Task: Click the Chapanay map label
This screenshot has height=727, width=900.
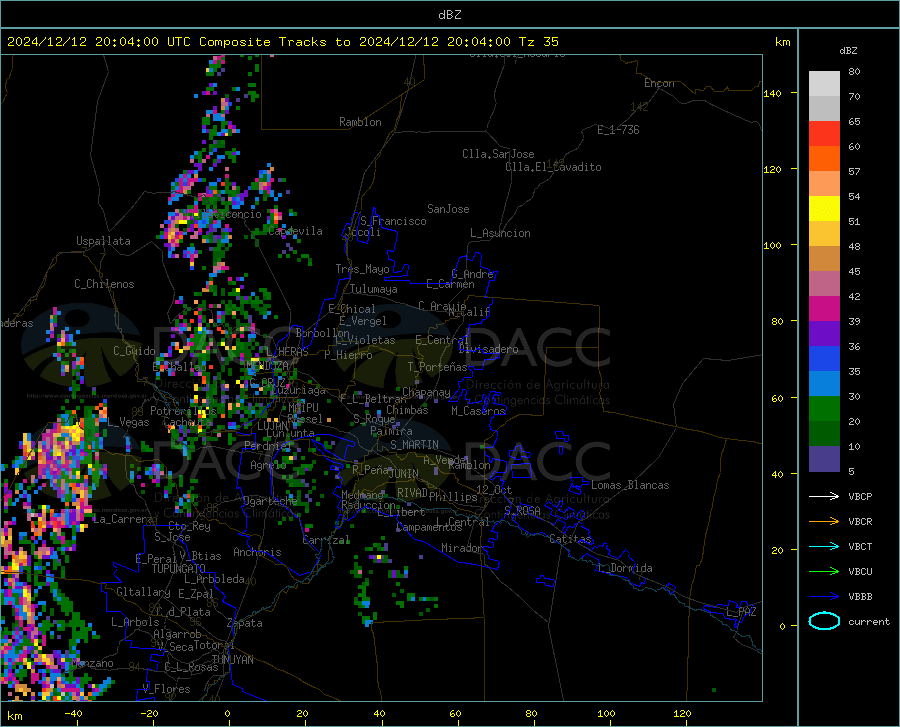Action: 426,392
